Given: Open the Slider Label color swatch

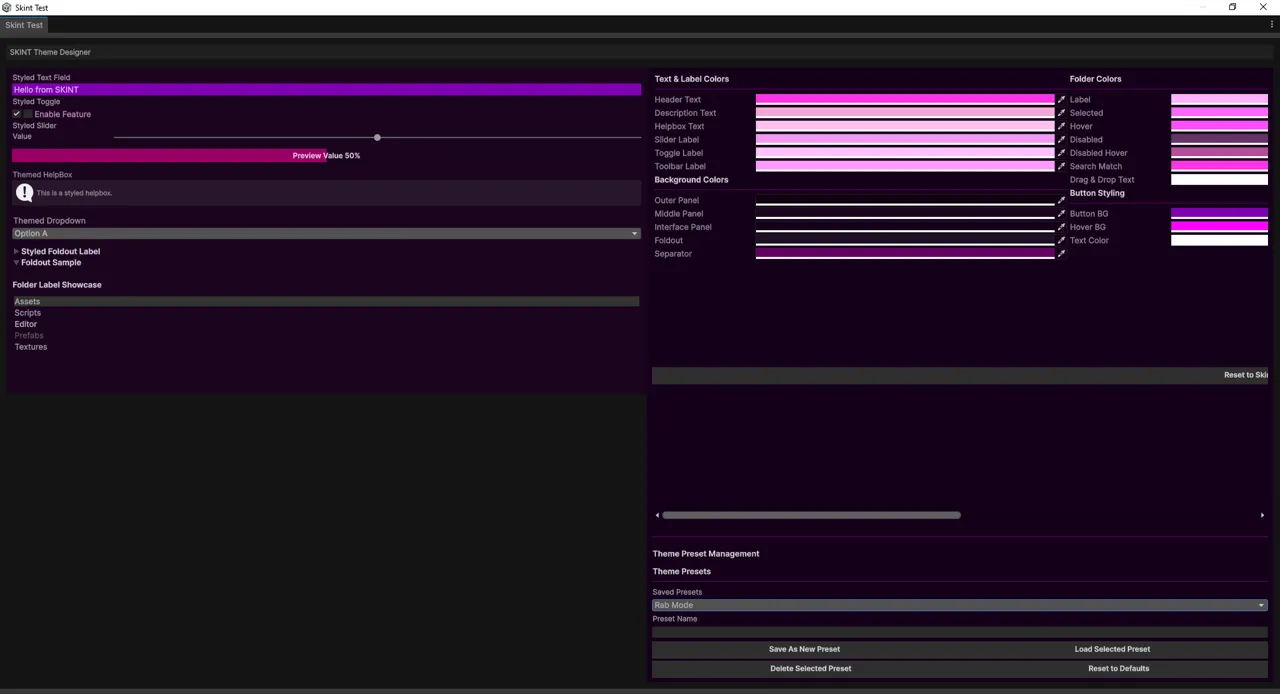Looking at the screenshot, I should tap(905, 140).
